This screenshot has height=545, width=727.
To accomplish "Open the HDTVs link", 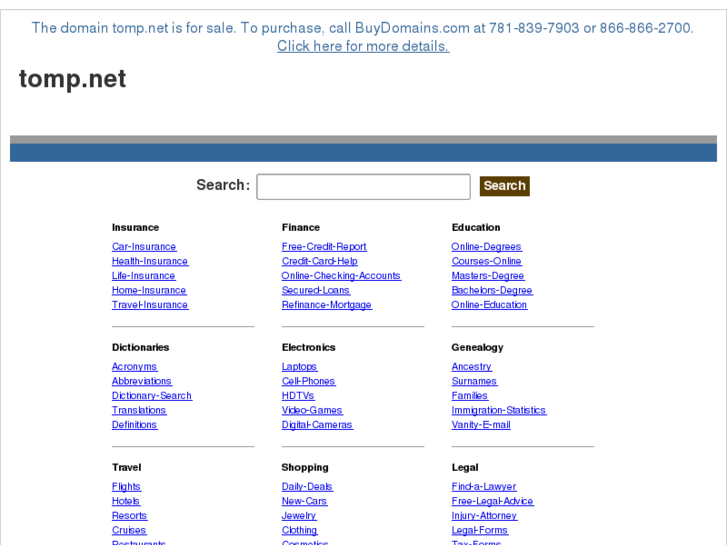I will tap(298, 396).
